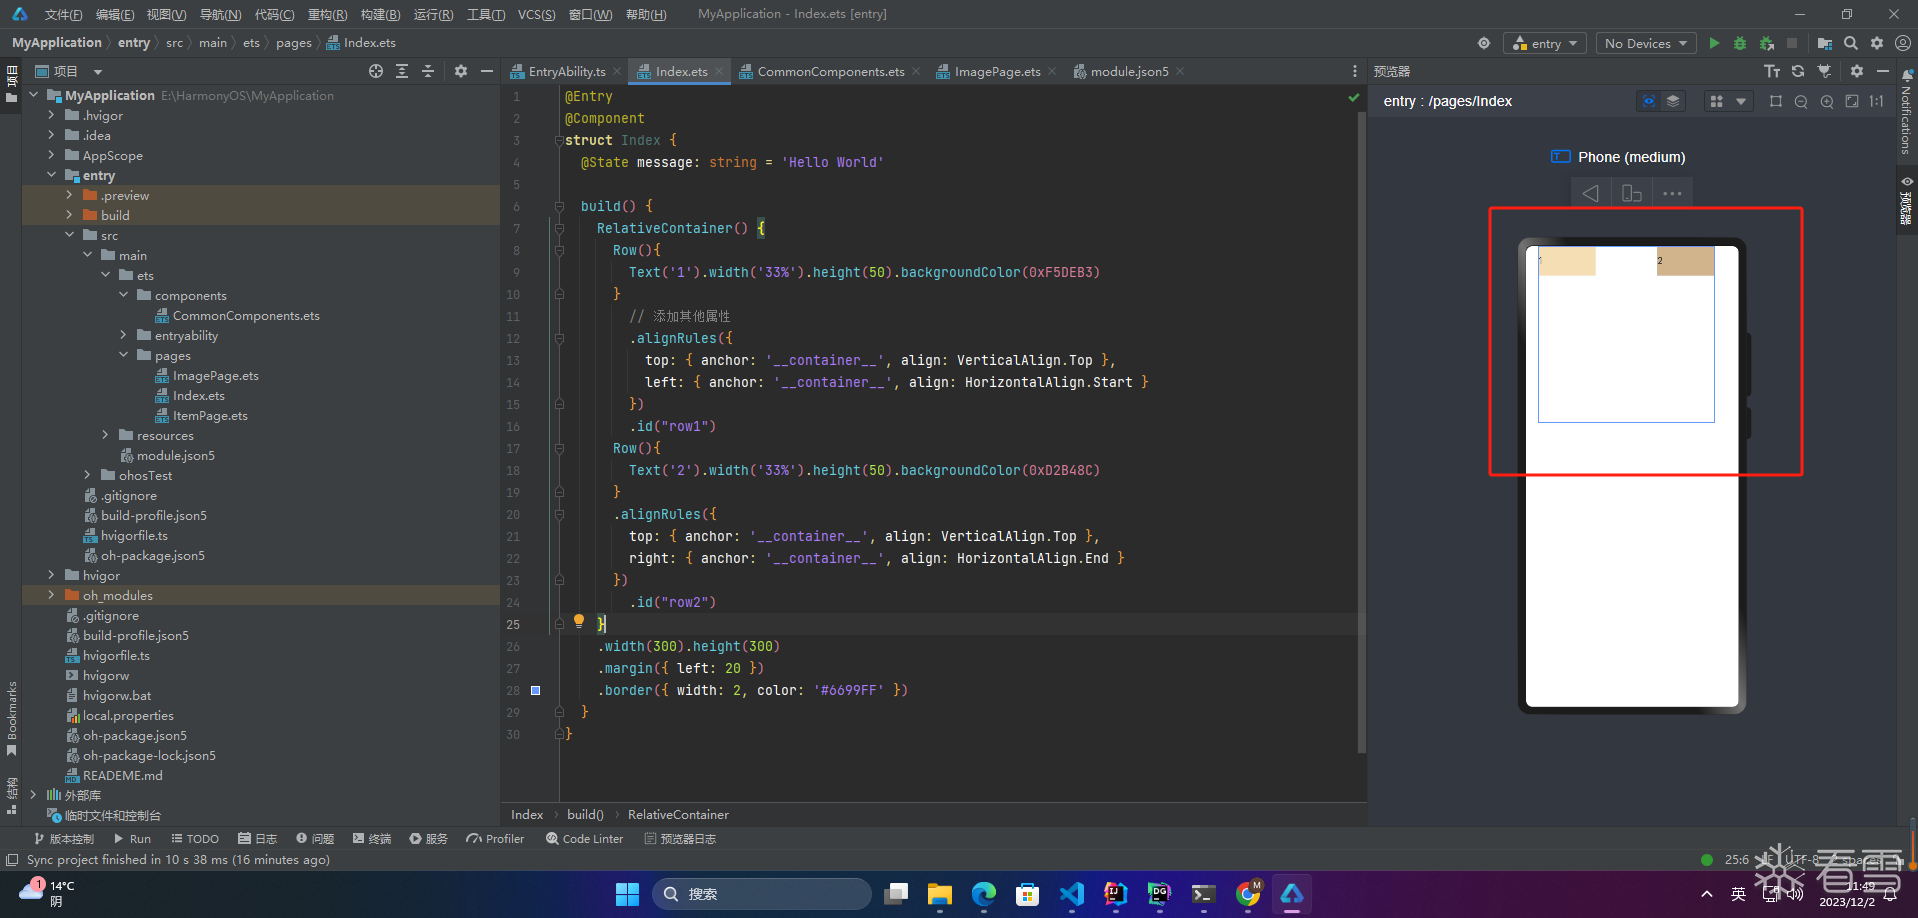This screenshot has height=918, width=1918.
Task: Start debugging with the green bug icon
Action: coord(1740,43)
